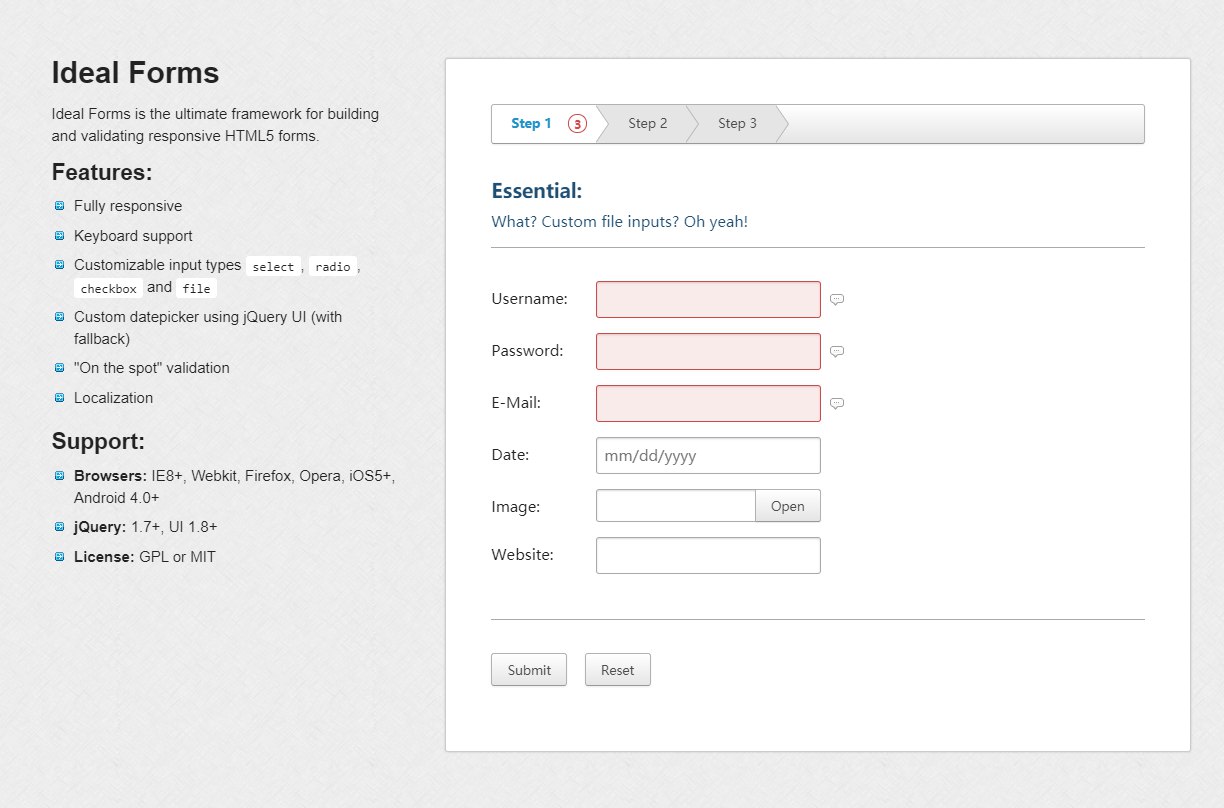Click the bullet icon before License
Screen dimensions: 1224x808
(60, 557)
